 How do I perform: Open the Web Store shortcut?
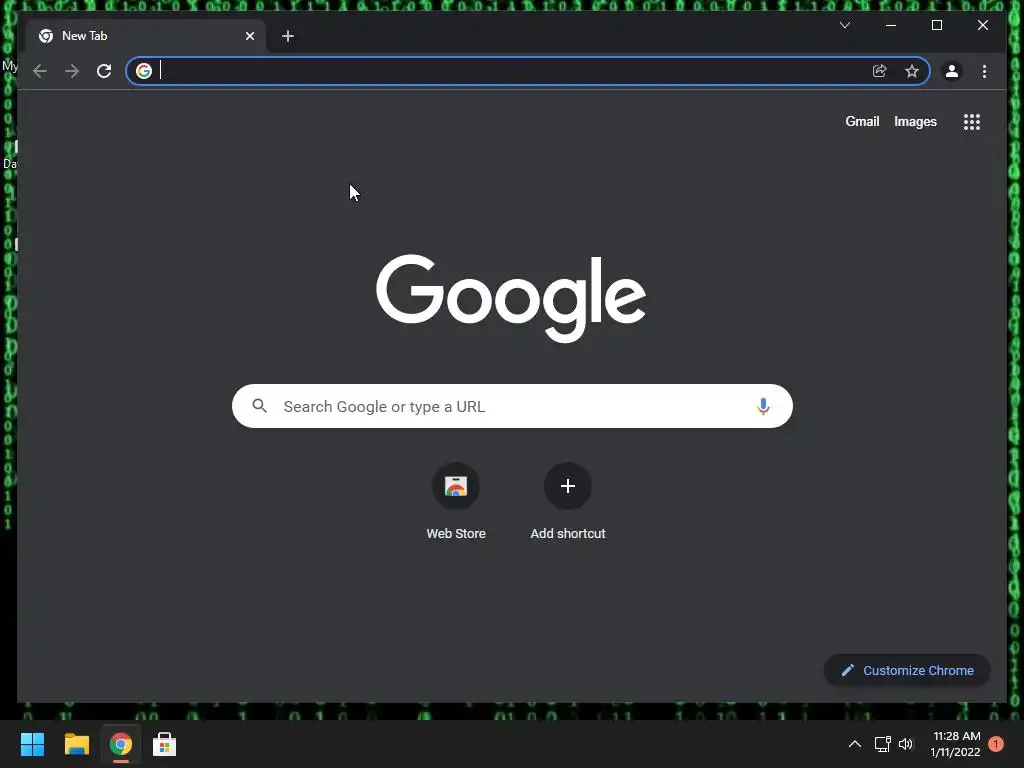tap(456, 502)
